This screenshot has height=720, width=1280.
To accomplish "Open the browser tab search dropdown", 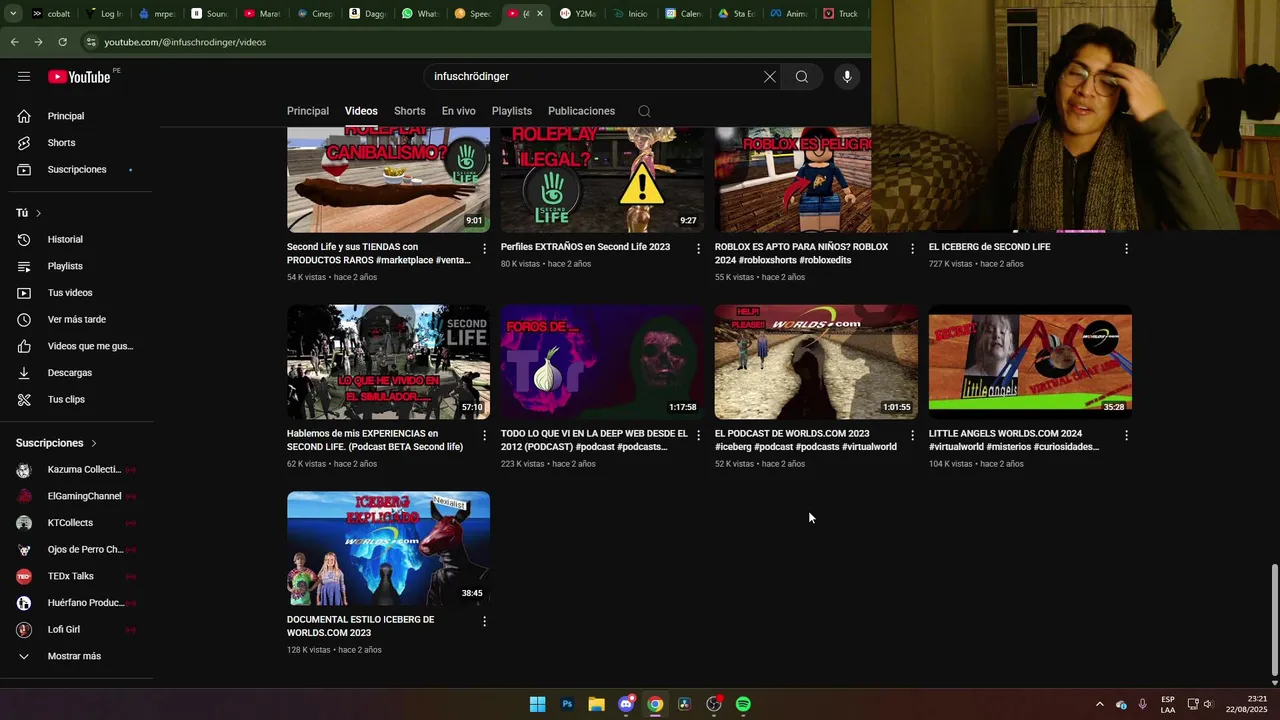I will [x=13, y=14].
